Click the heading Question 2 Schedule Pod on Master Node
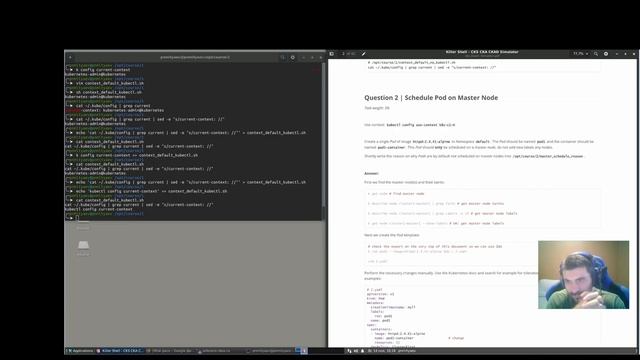Screen dimensions: 640x360 click(x=431, y=98)
